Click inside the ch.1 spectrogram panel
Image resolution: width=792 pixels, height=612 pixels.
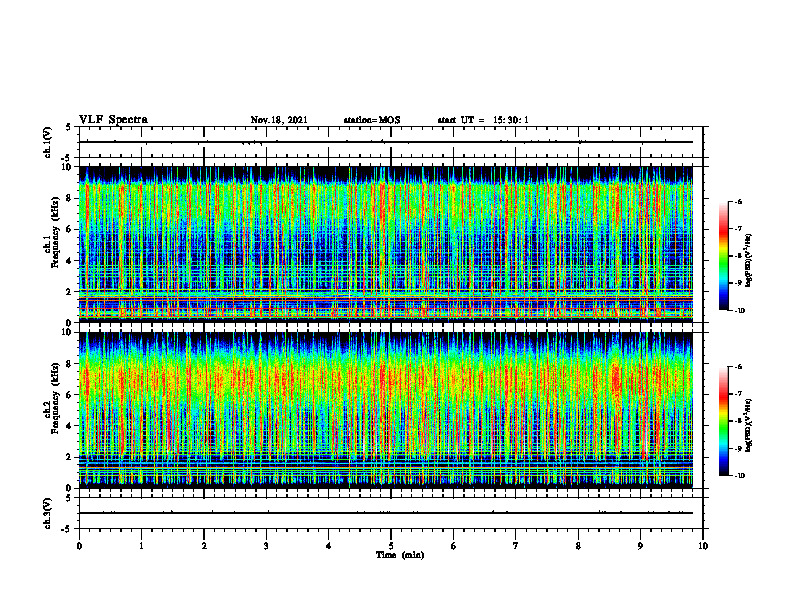coord(386,244)
